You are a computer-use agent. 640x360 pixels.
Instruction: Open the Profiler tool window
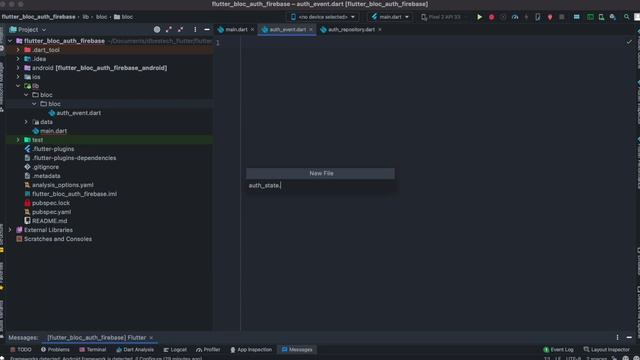tap(208, 349)
